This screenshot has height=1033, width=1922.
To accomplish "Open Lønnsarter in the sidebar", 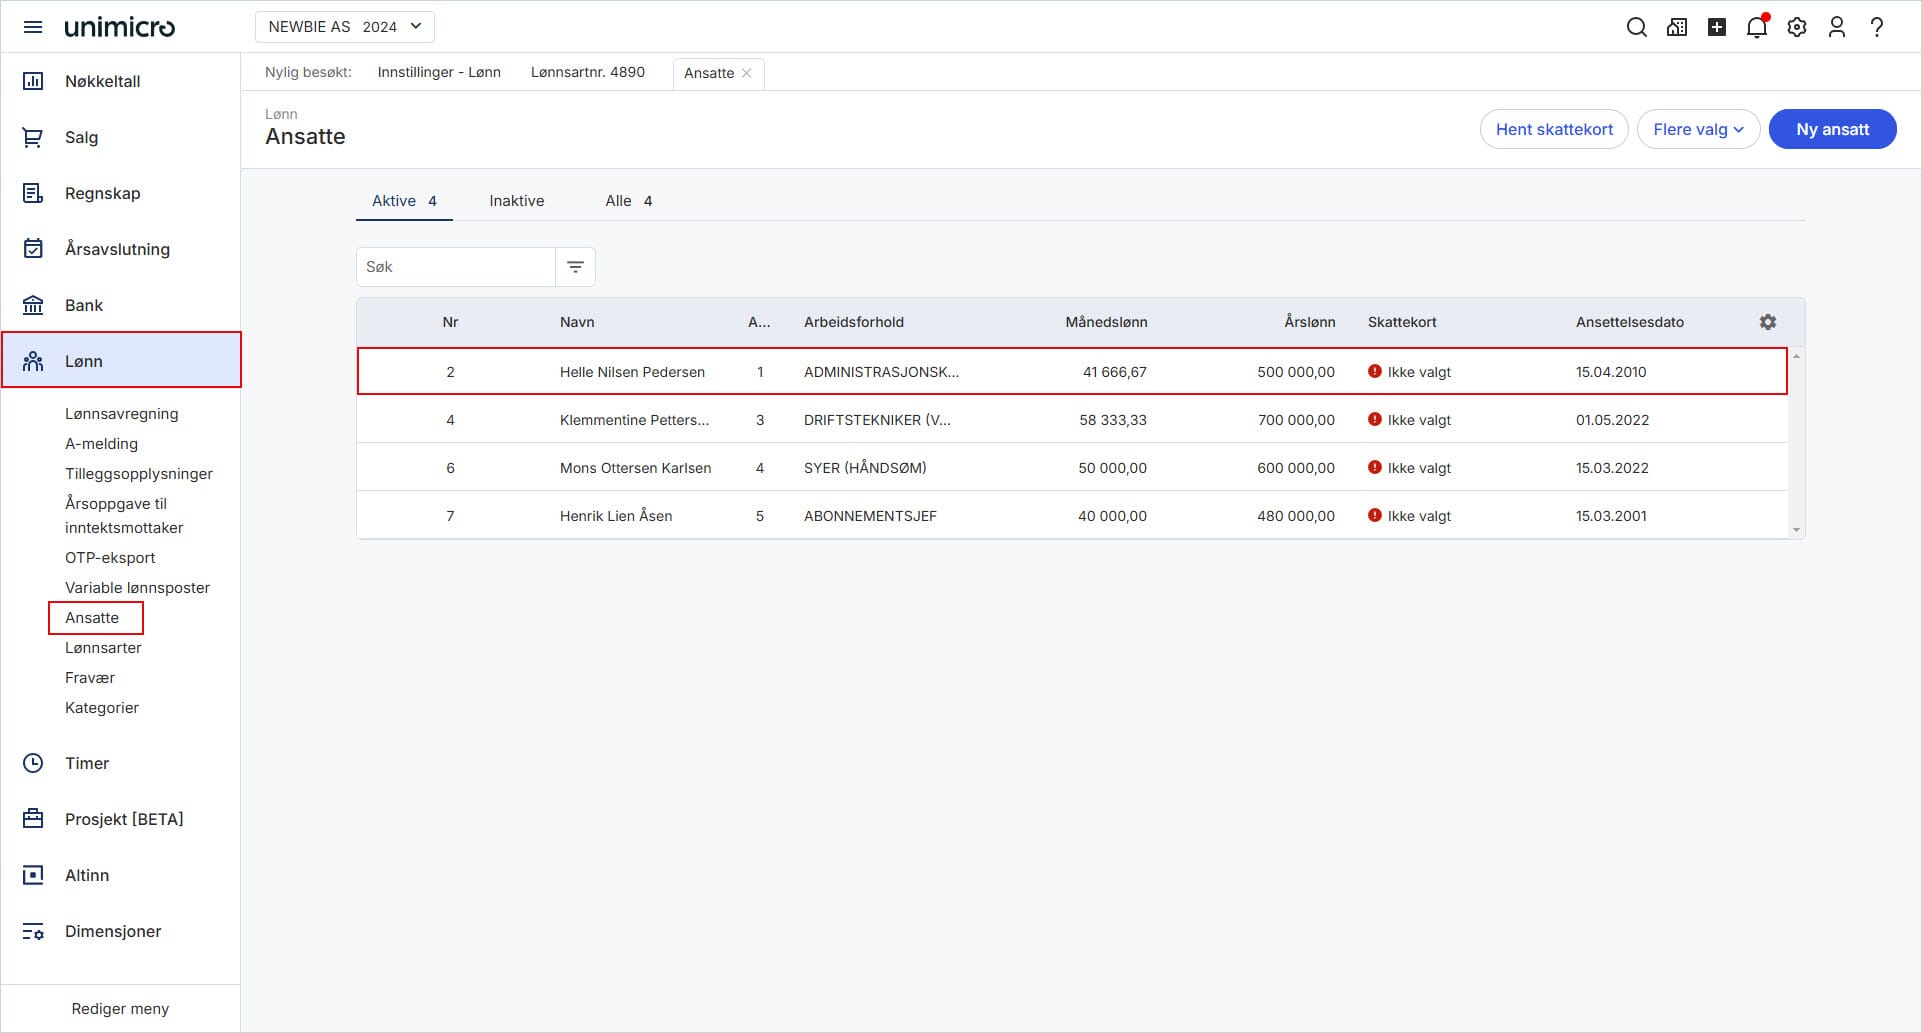I will coord(103,648).
